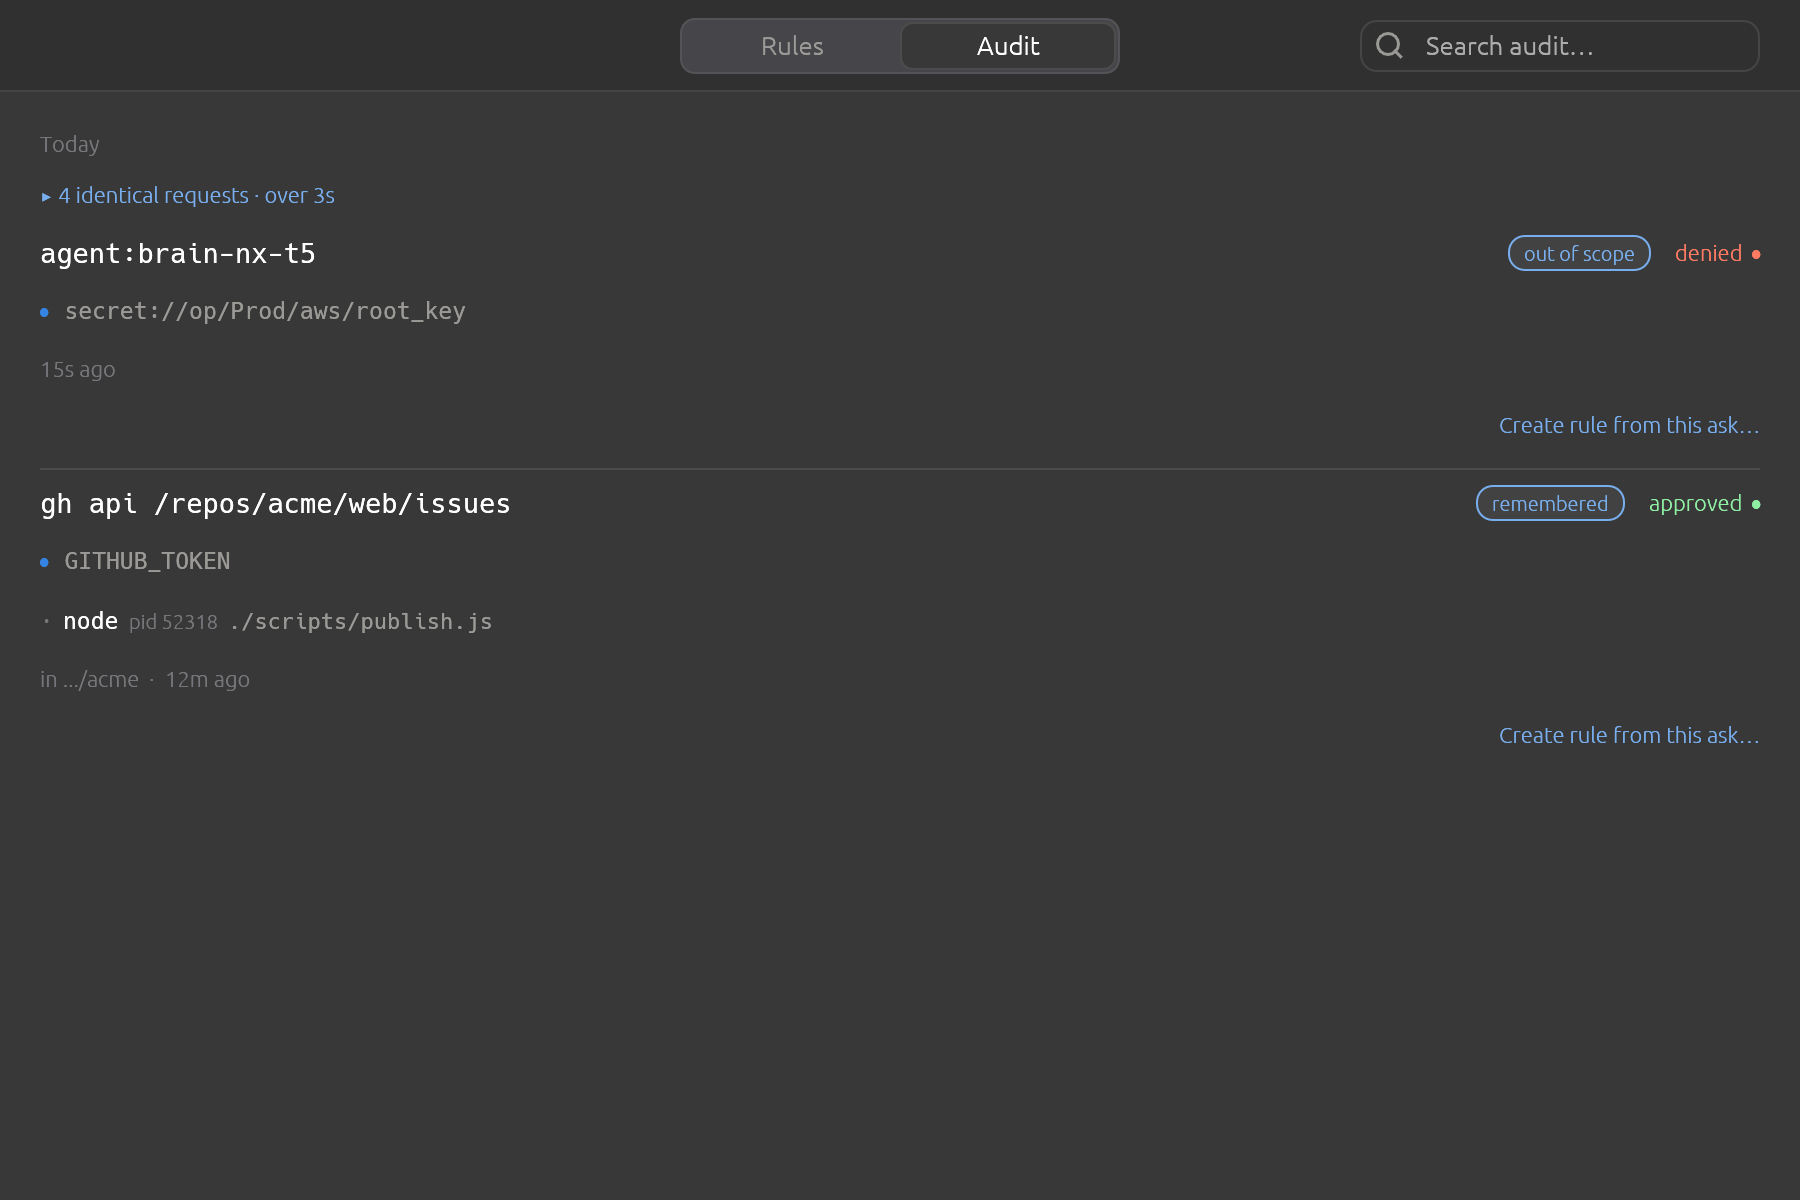Click the agent:brain-nx-t5 request title

178,254
